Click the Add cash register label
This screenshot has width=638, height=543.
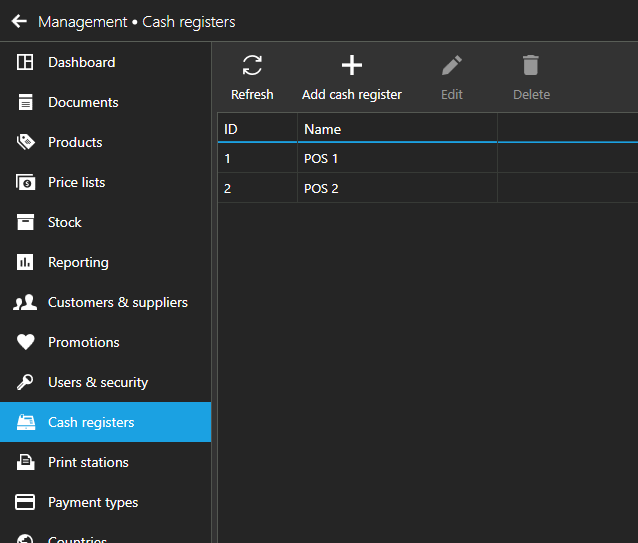pyautogui.click(x=352, y=94)
